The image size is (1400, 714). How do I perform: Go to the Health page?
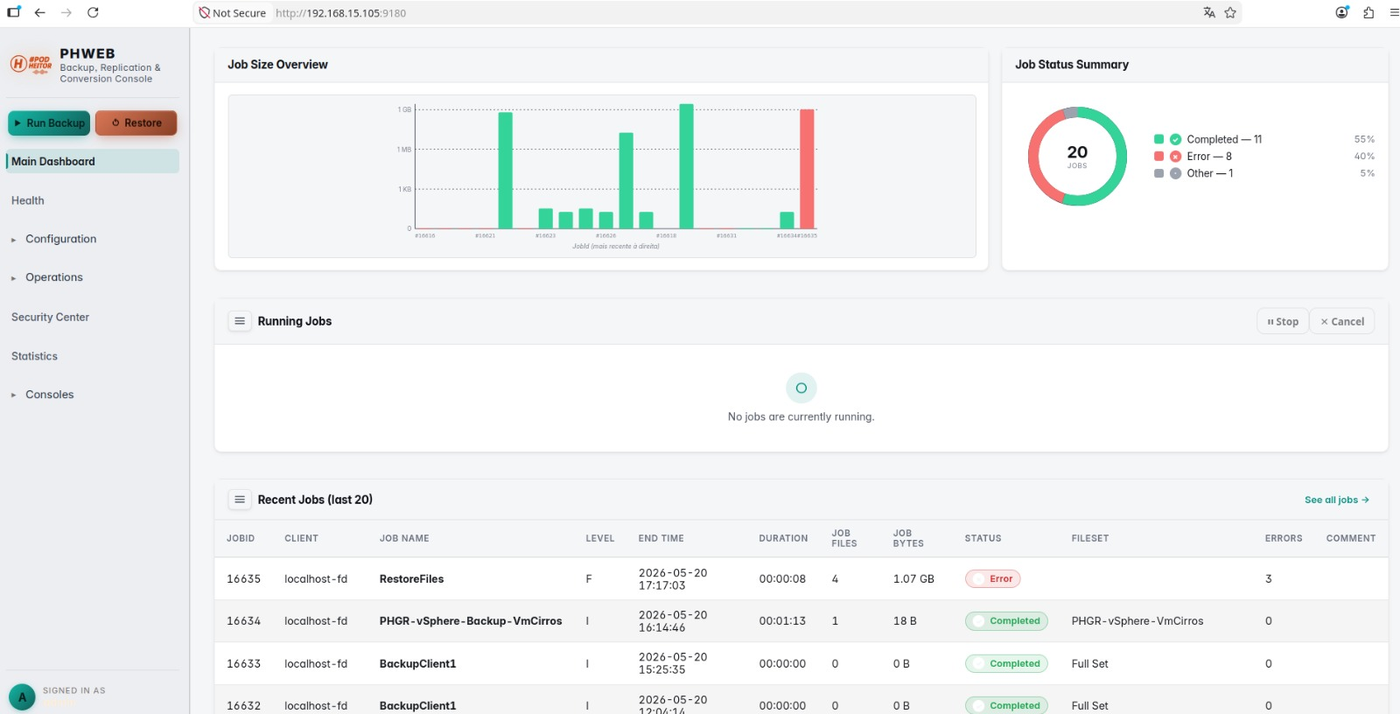tap(28, 200)
